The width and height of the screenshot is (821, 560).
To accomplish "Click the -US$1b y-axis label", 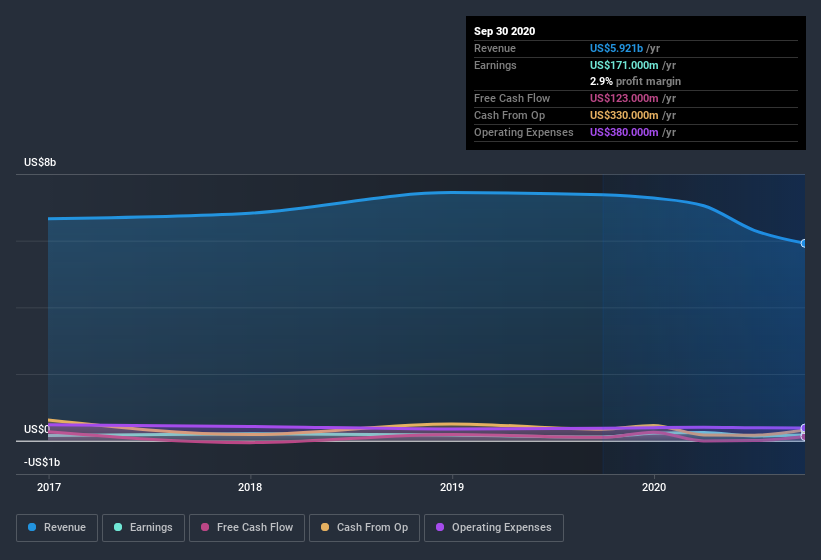I will point(42,462).
